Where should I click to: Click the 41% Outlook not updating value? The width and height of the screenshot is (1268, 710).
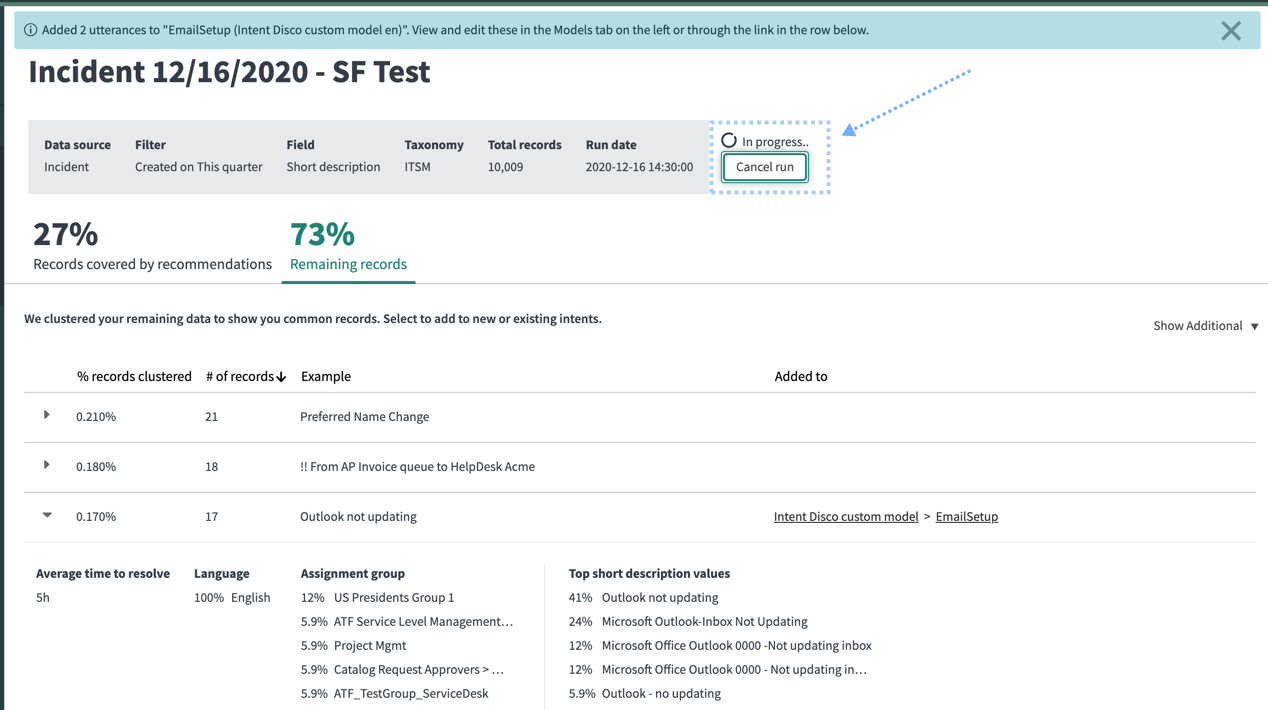coord(643,598)
